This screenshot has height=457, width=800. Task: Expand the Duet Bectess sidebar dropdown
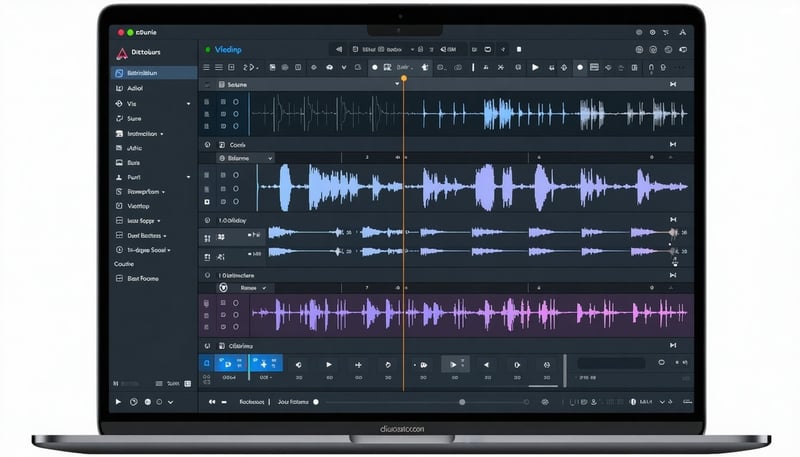click(x=165, y=236)
